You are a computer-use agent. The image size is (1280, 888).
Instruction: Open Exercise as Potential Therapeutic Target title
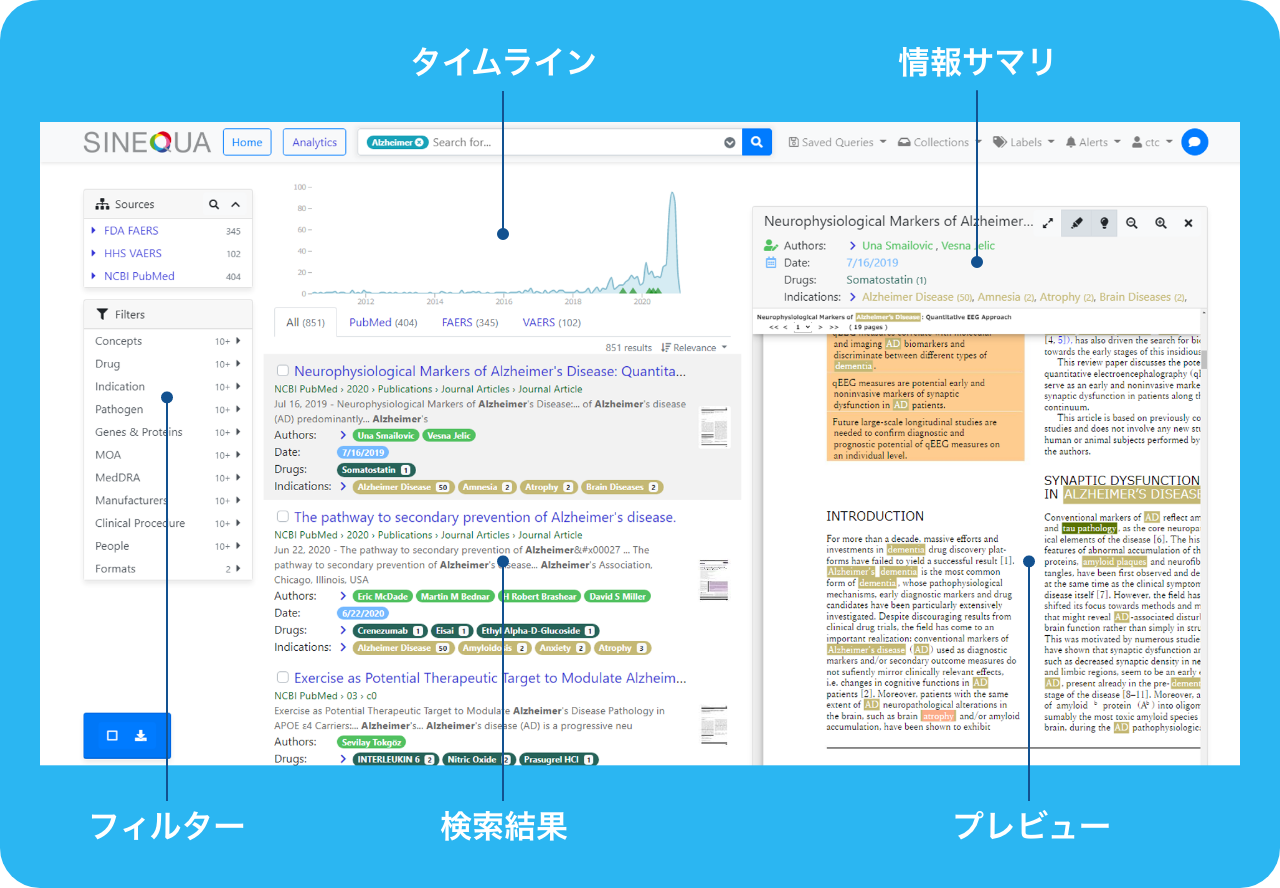coord(490,677)
